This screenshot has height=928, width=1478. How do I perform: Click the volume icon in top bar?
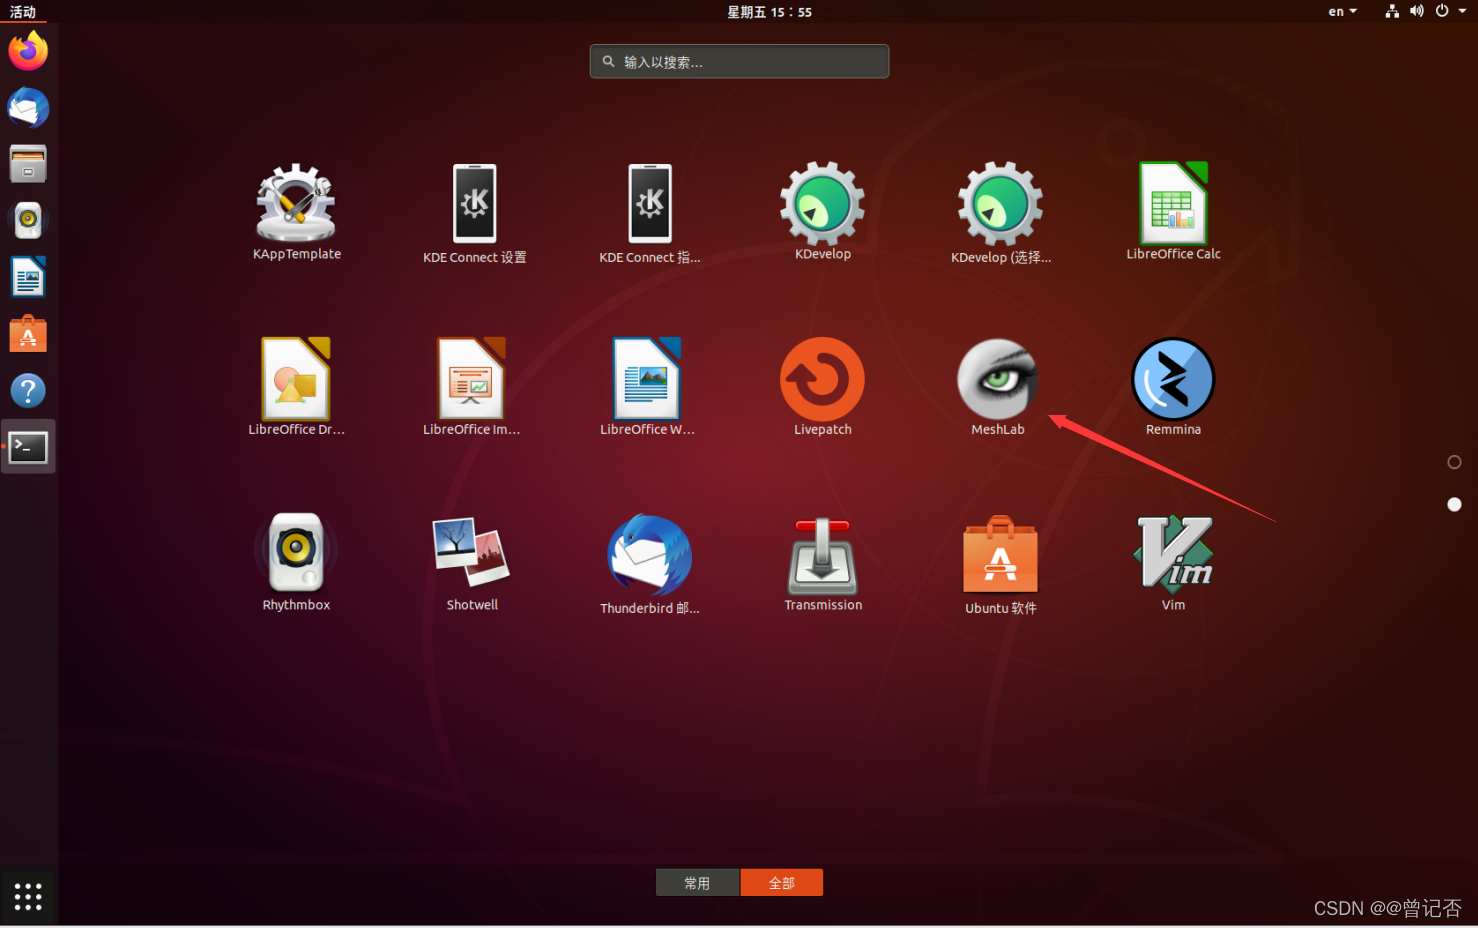[x=1417, y=12]
